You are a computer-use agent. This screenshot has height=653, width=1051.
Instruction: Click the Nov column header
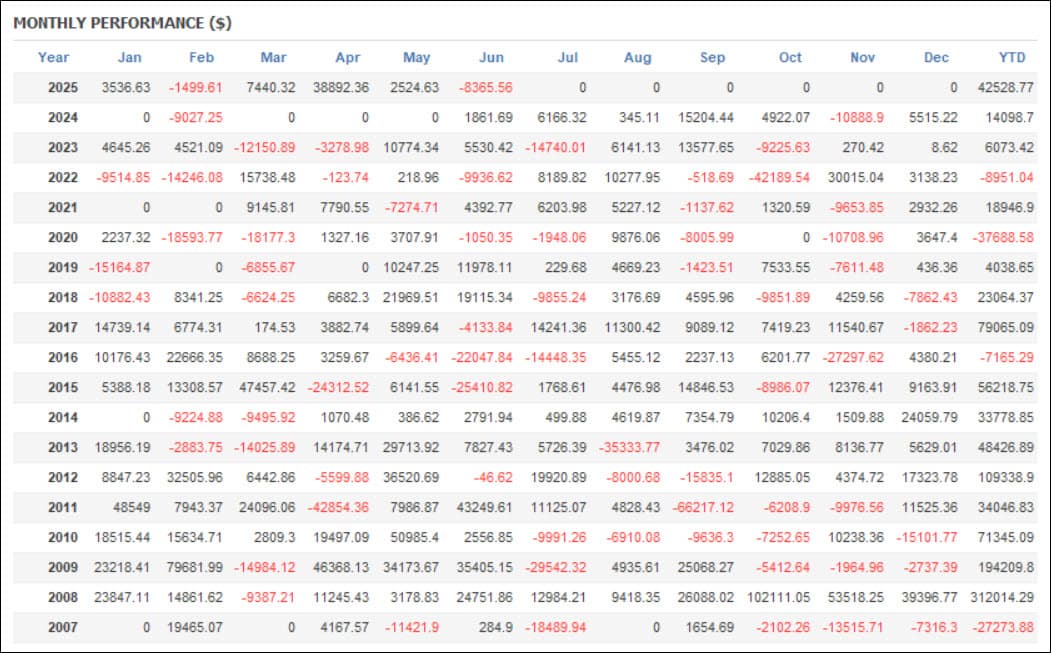pyautogui.click(x=863, y=58)
